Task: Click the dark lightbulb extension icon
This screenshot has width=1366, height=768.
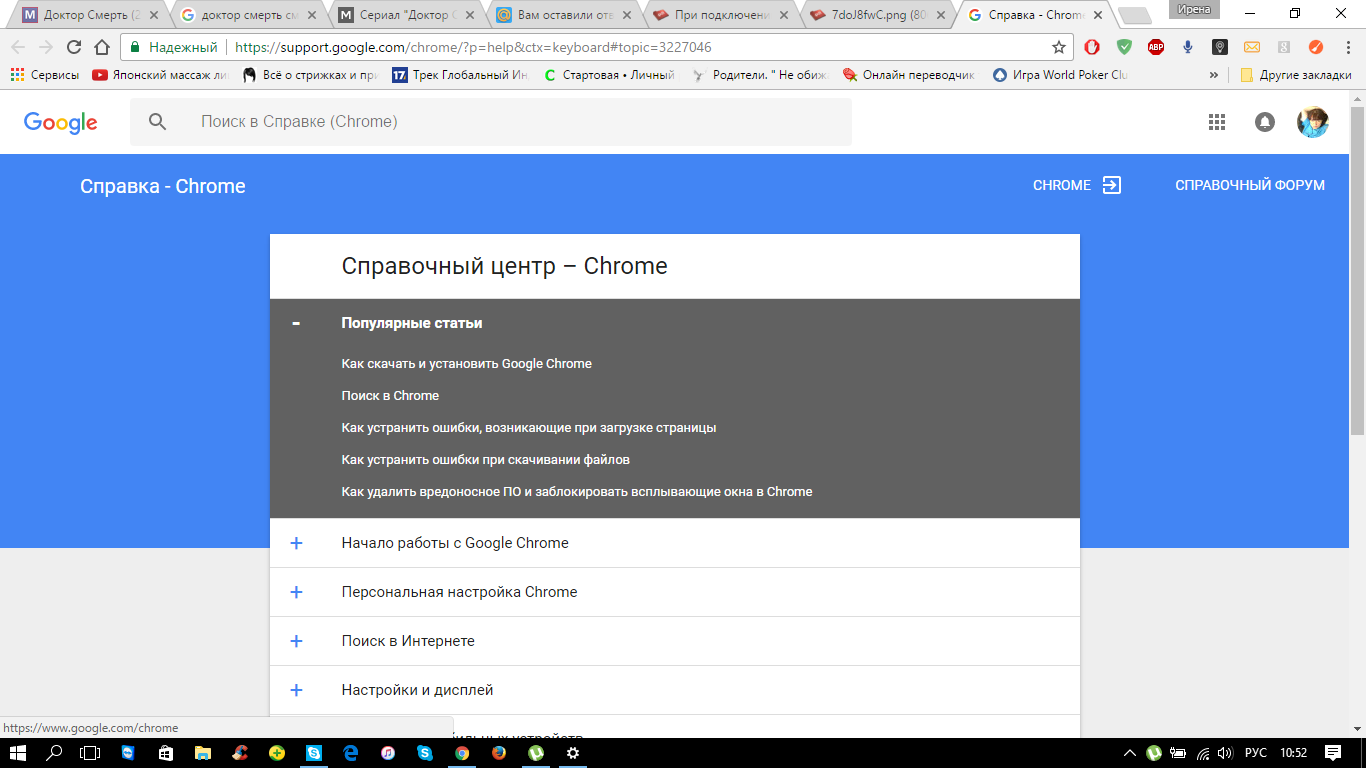Action: point(1220,47)
